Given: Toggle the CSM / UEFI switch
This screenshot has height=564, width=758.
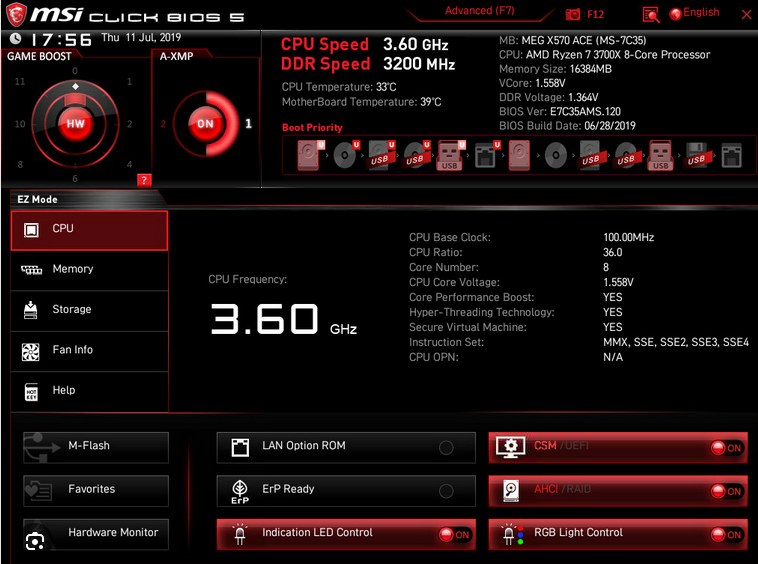Looking at the screenshot, I should (x=726, y=448).
